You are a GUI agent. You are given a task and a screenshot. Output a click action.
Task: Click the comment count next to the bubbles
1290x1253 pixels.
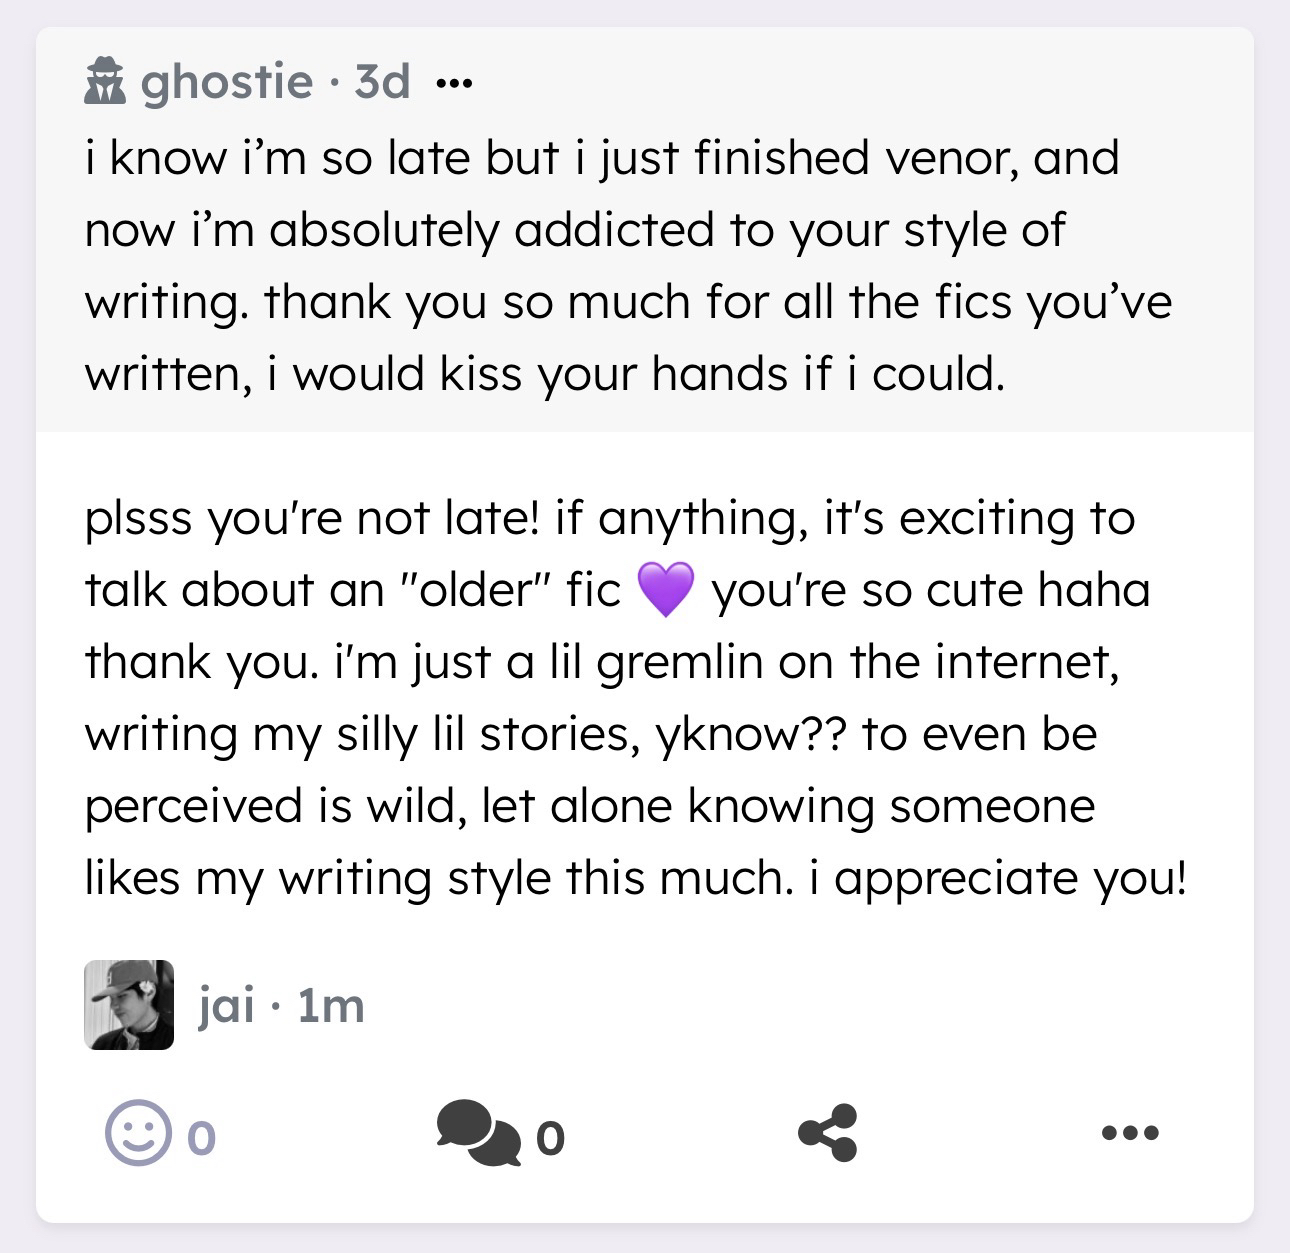click(x=550, y=1137)
